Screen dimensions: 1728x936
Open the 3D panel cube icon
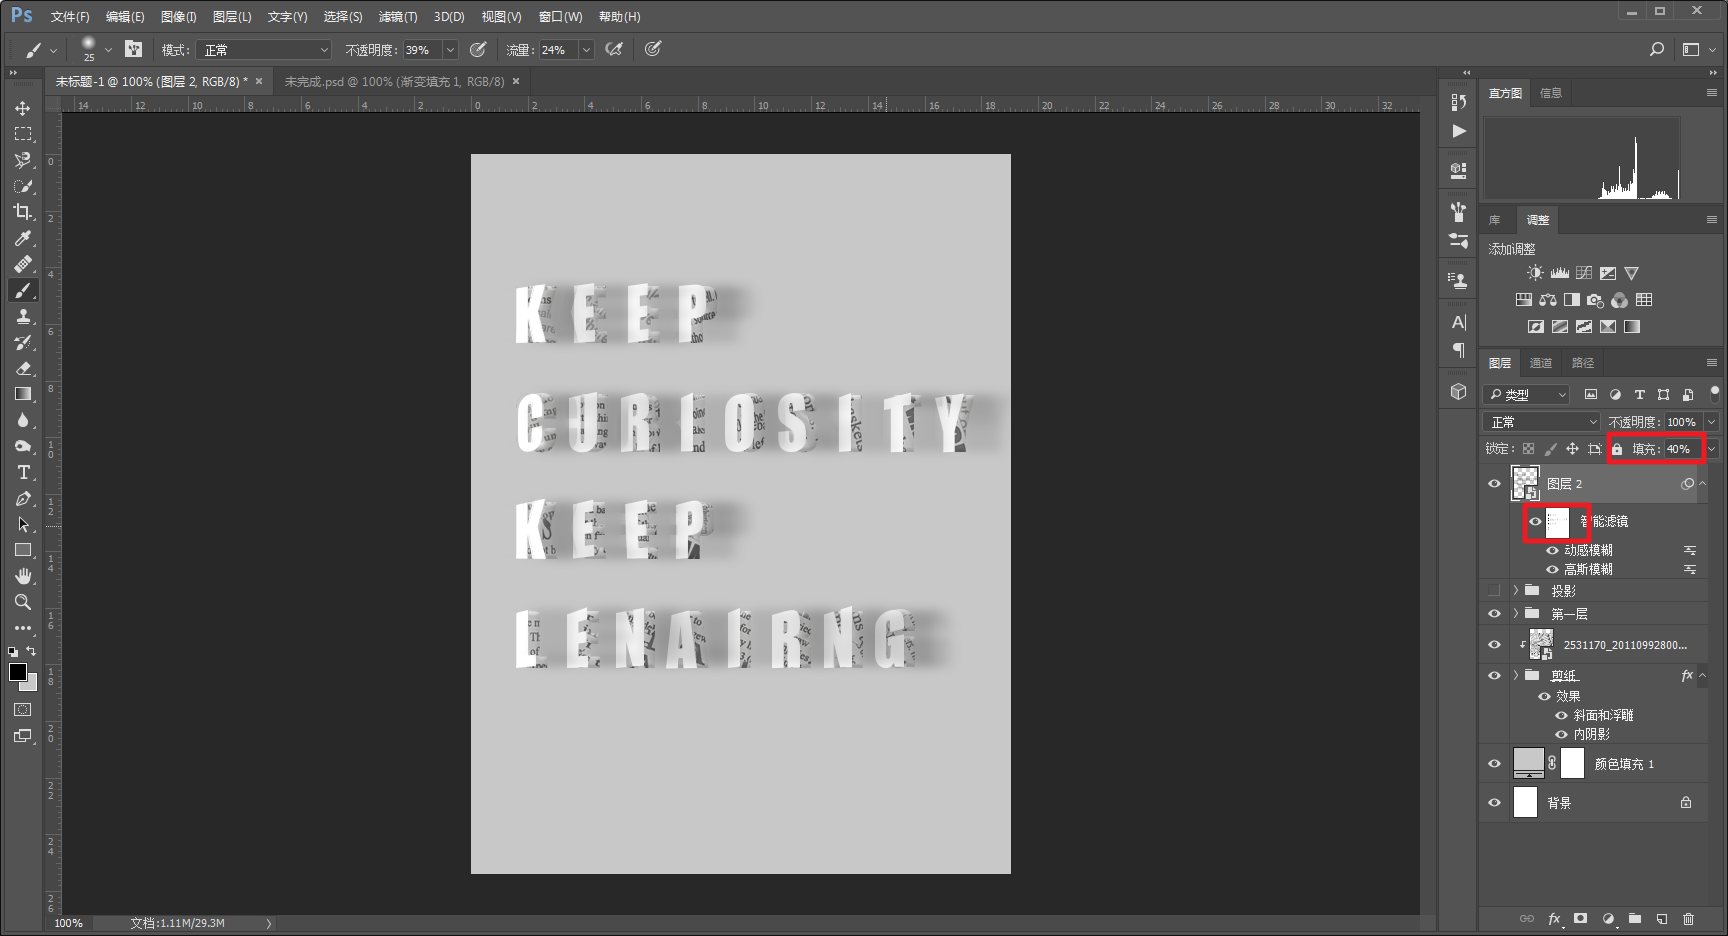[1458, 391]
